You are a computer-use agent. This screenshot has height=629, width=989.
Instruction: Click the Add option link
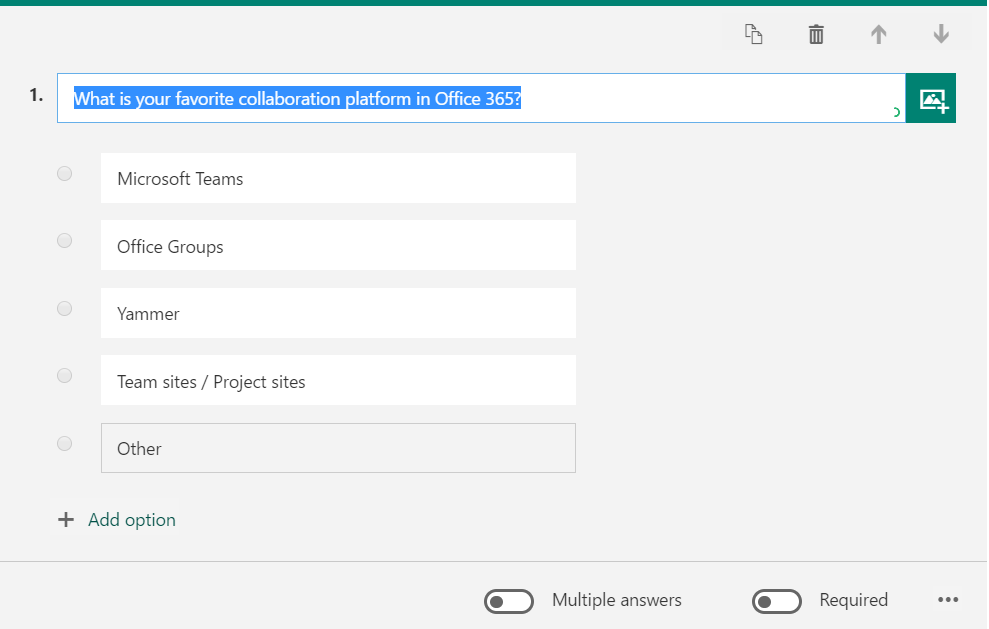click(132, 520)
